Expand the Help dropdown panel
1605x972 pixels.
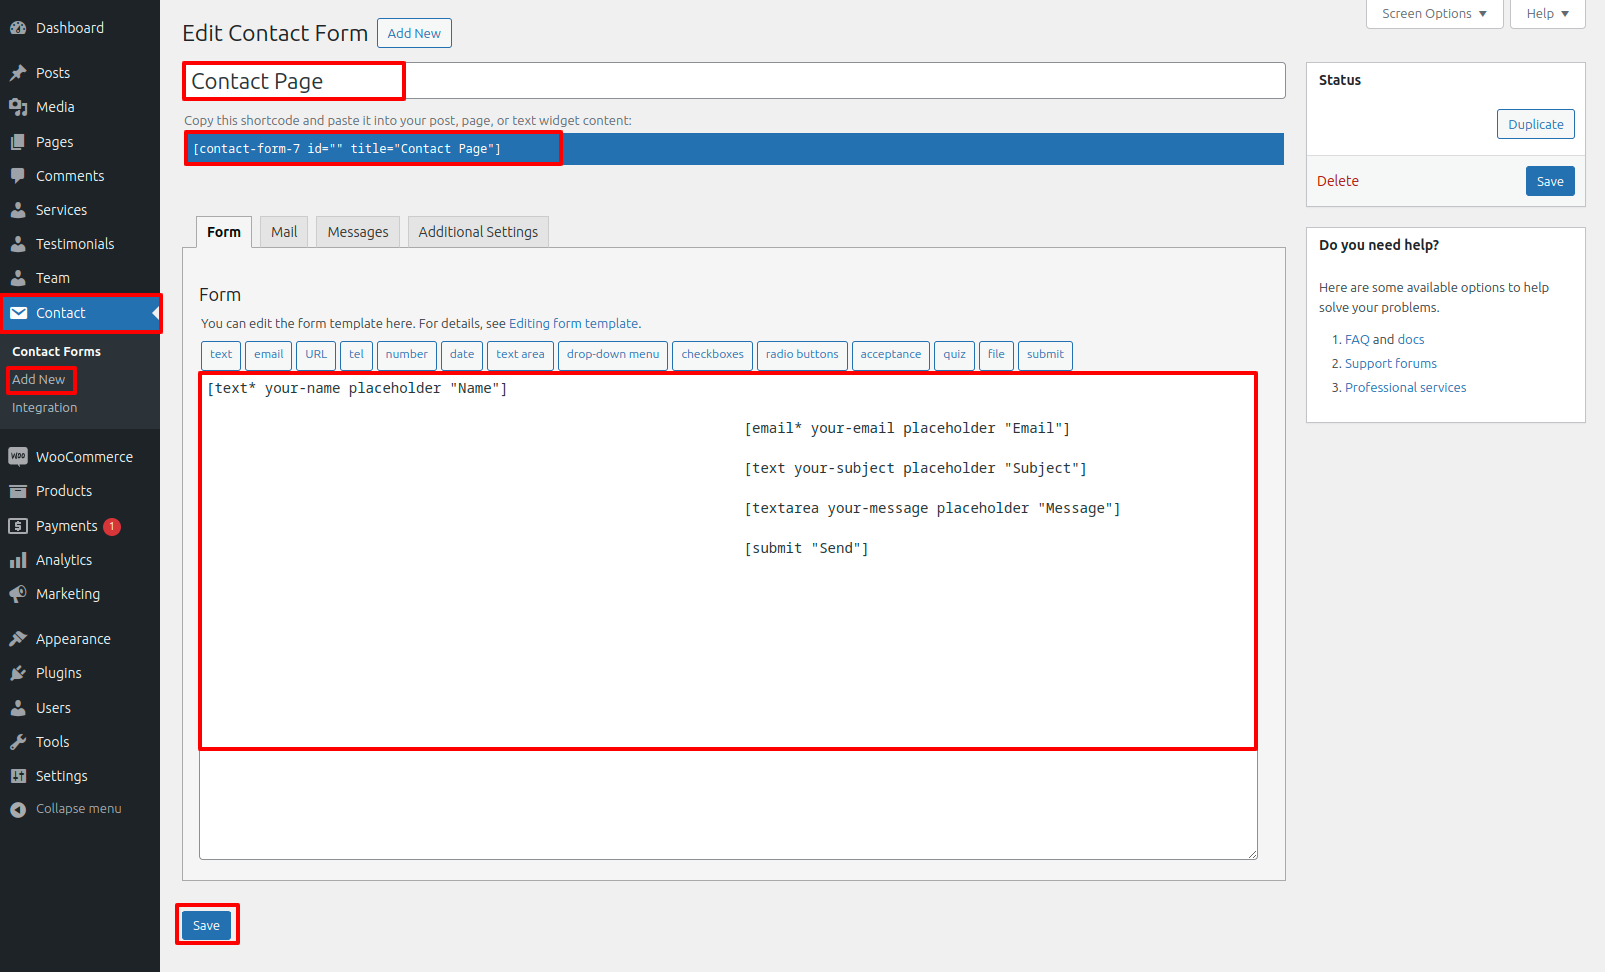pos(1547,14)
